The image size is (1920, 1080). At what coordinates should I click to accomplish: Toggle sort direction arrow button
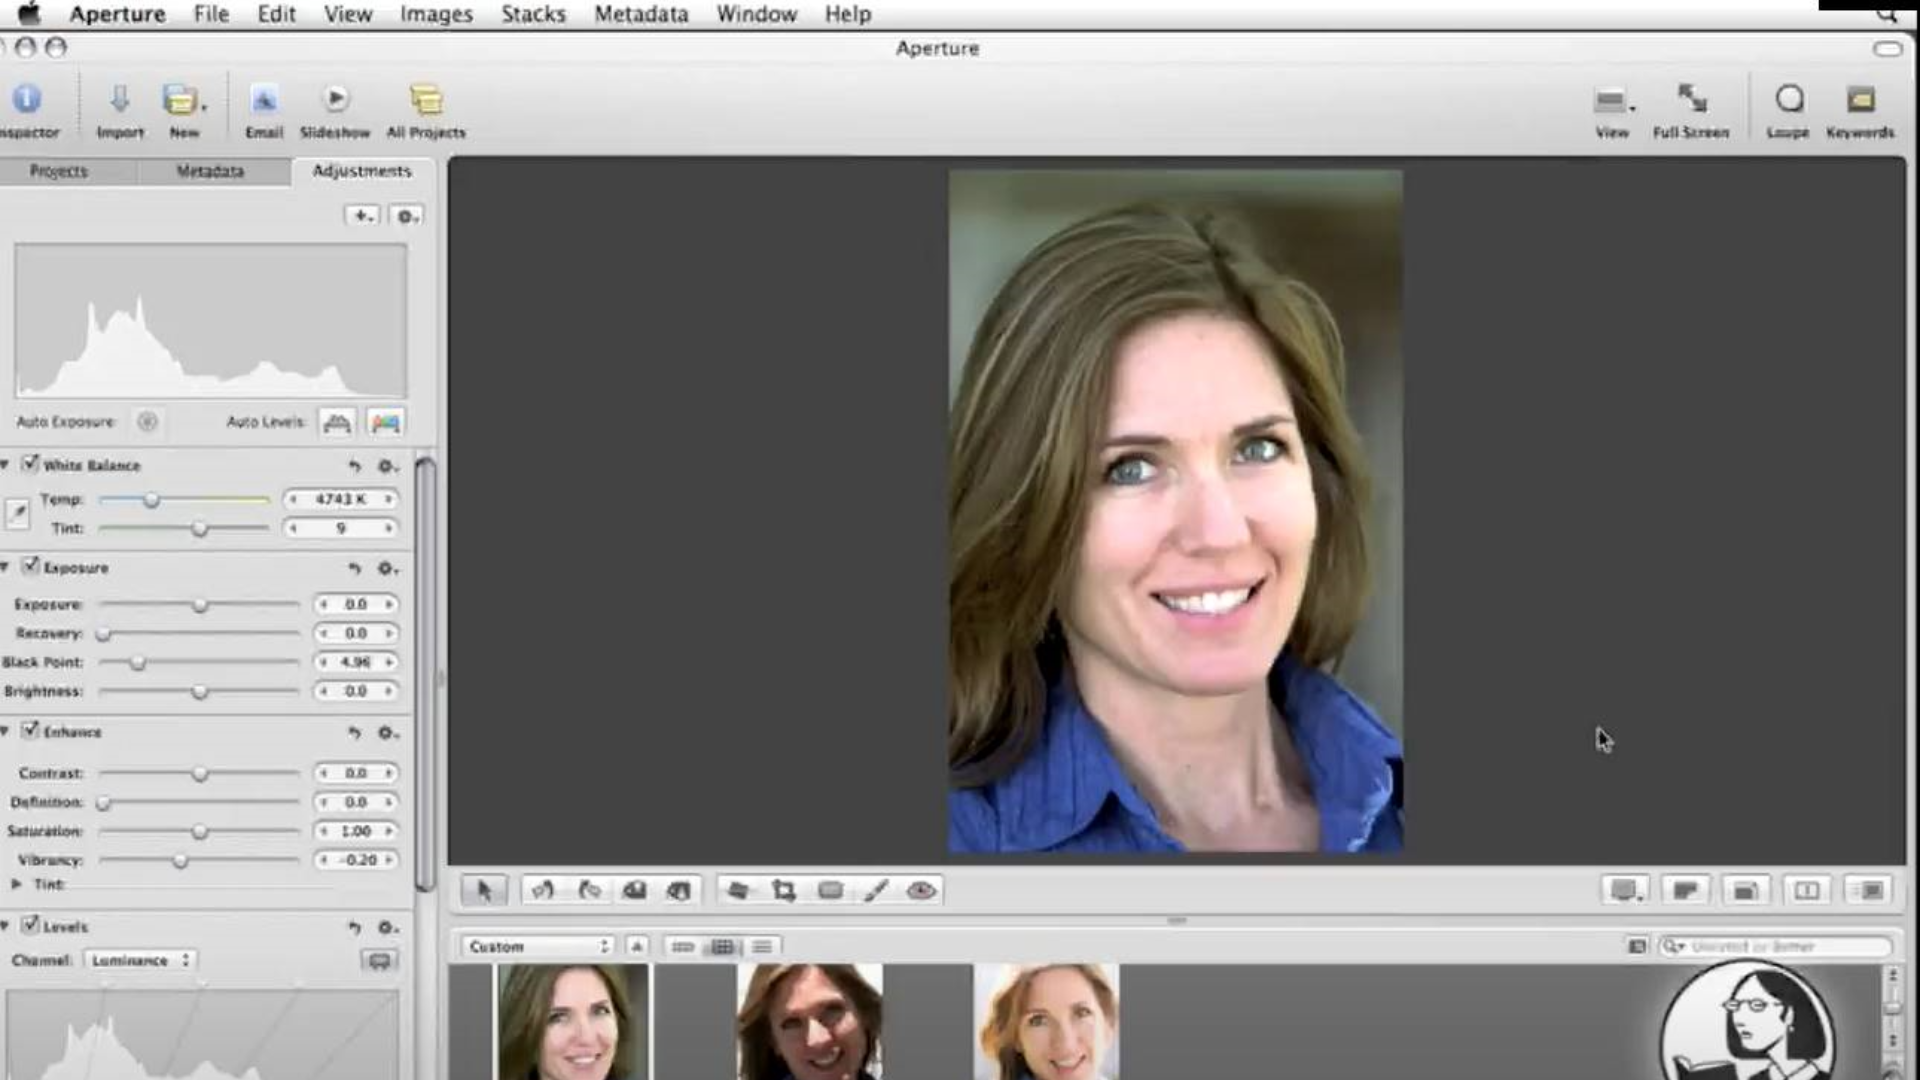pos(637,946)
